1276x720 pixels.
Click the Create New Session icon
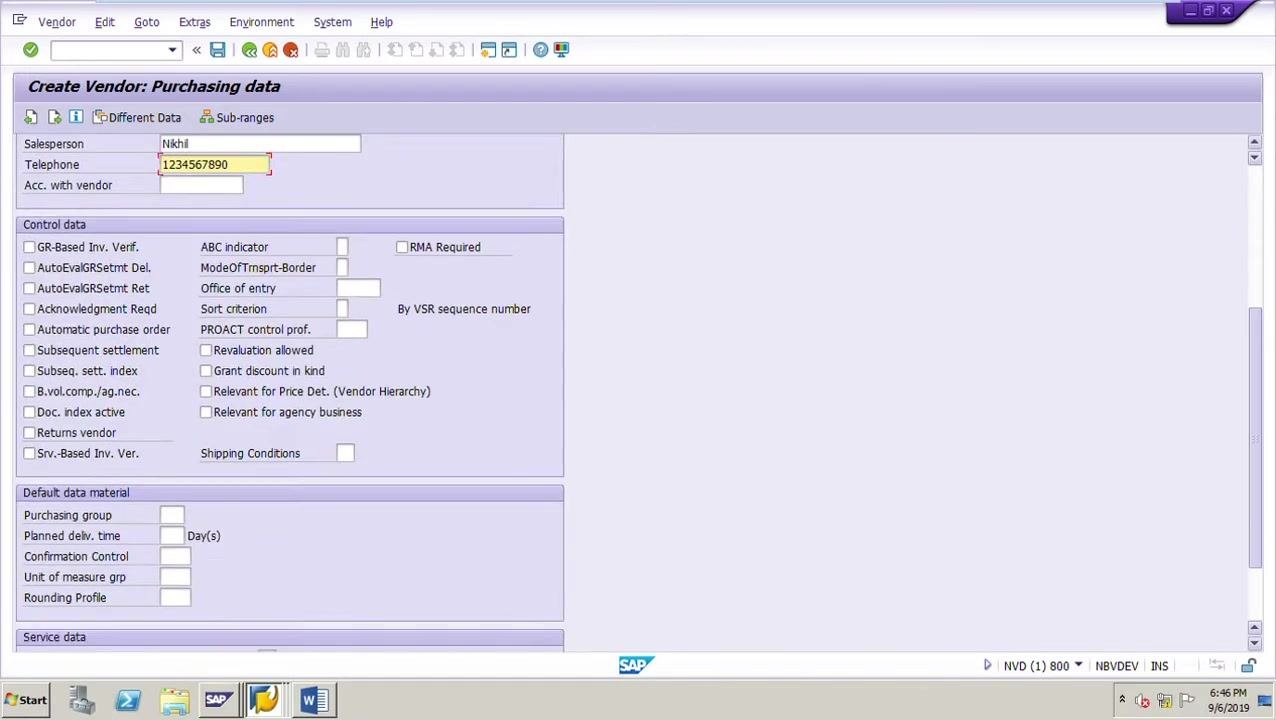pyautogui.click(x=488, y=50)
